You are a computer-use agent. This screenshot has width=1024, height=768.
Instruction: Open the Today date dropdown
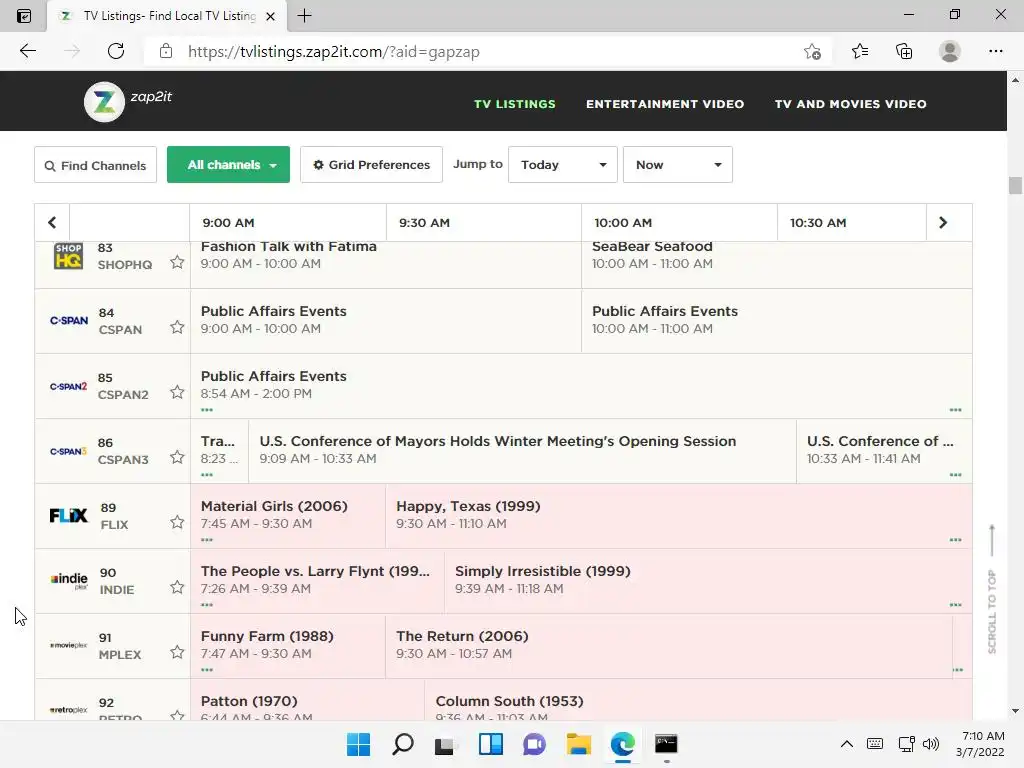point(563,165)
